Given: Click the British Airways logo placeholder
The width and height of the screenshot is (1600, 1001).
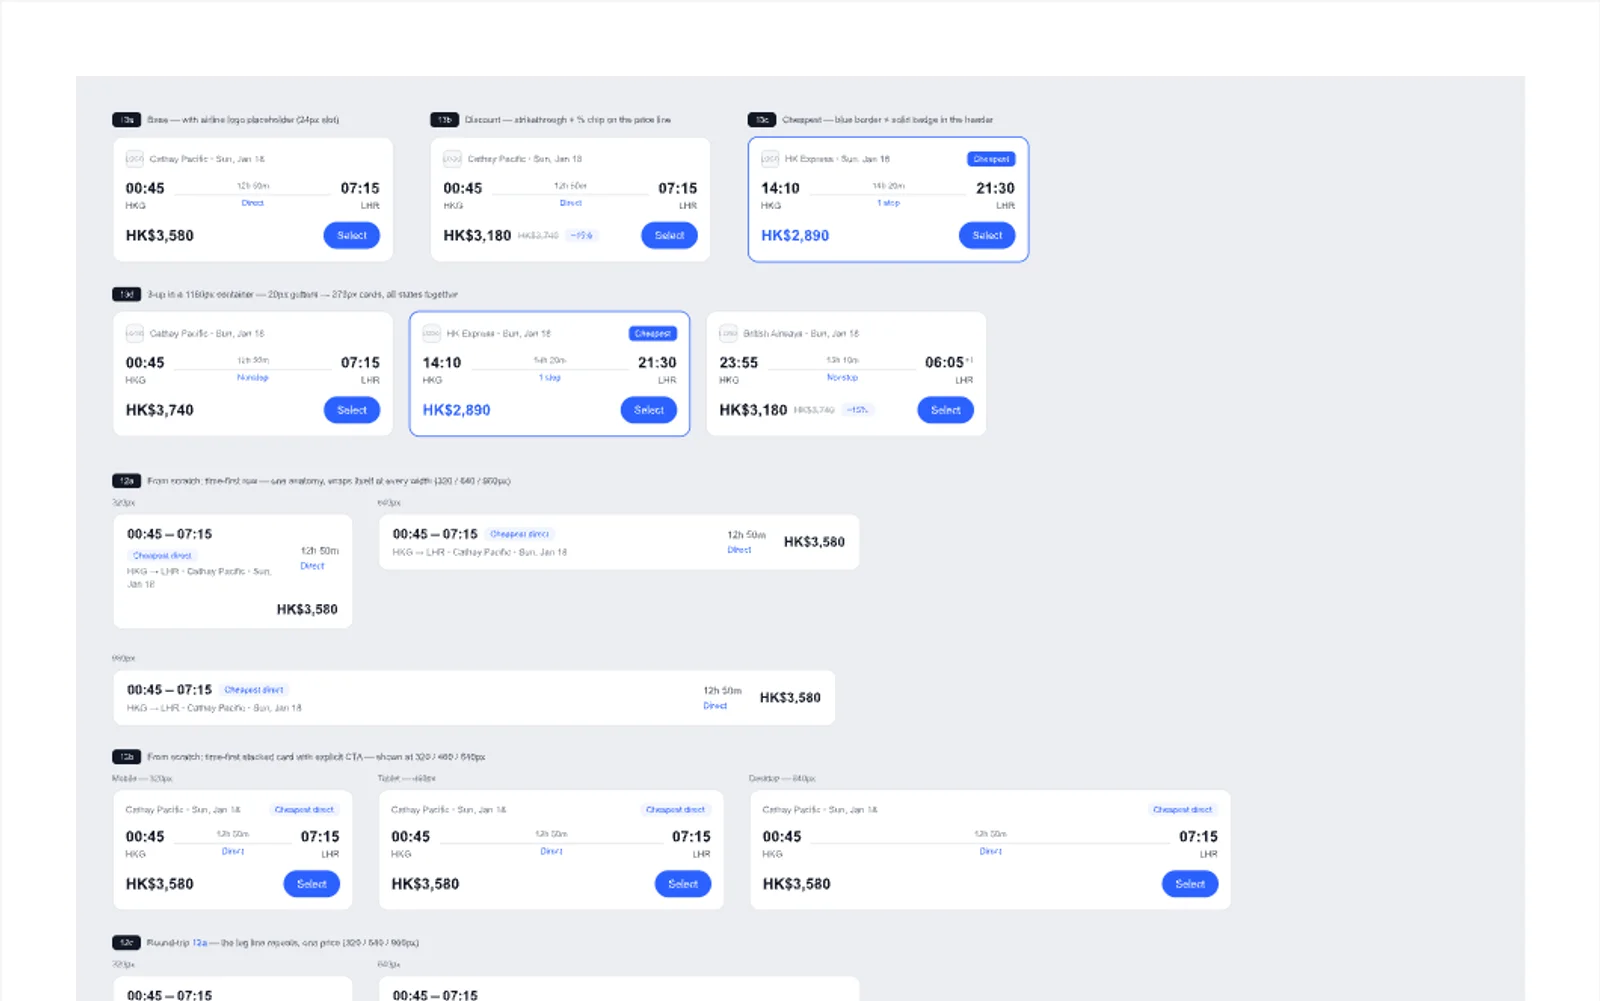Looking at the screenshot, I should [x=728, y=333].
